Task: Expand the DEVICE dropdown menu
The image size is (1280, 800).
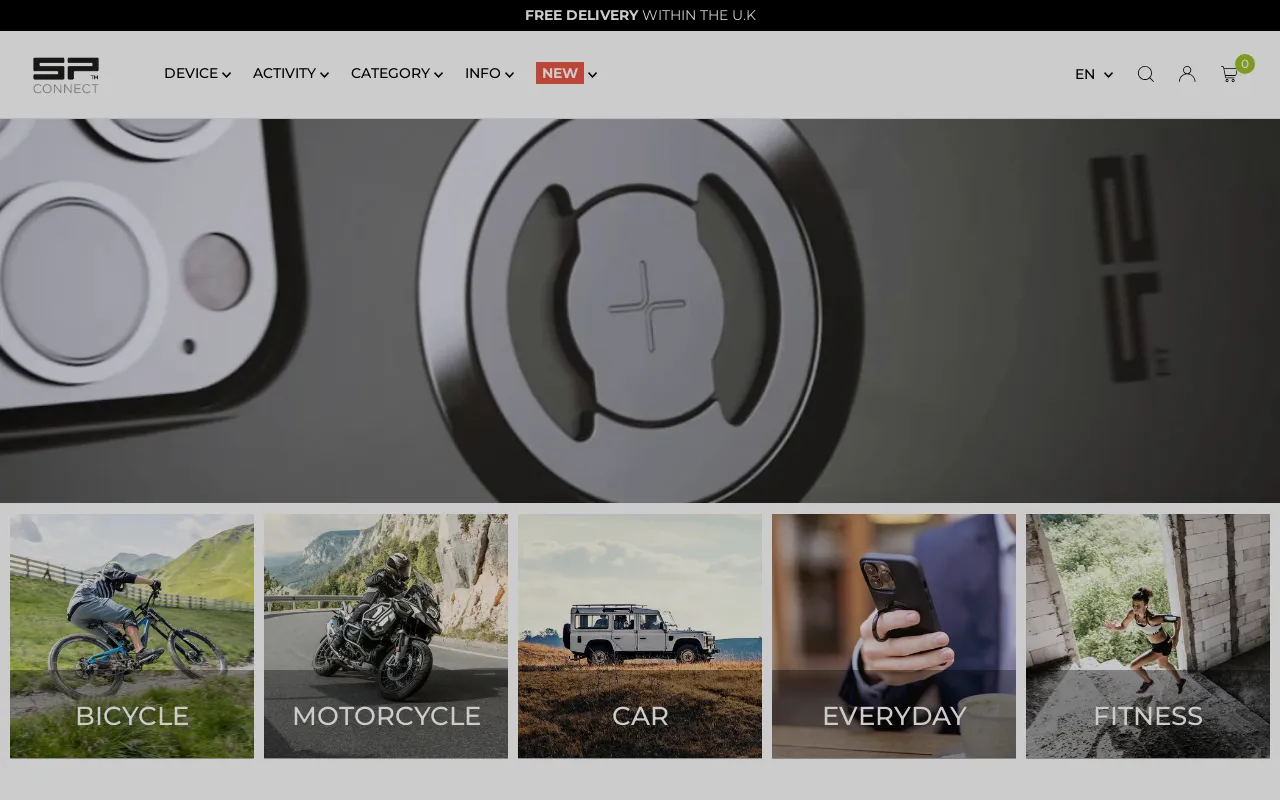Action: [x=197, y=74]
